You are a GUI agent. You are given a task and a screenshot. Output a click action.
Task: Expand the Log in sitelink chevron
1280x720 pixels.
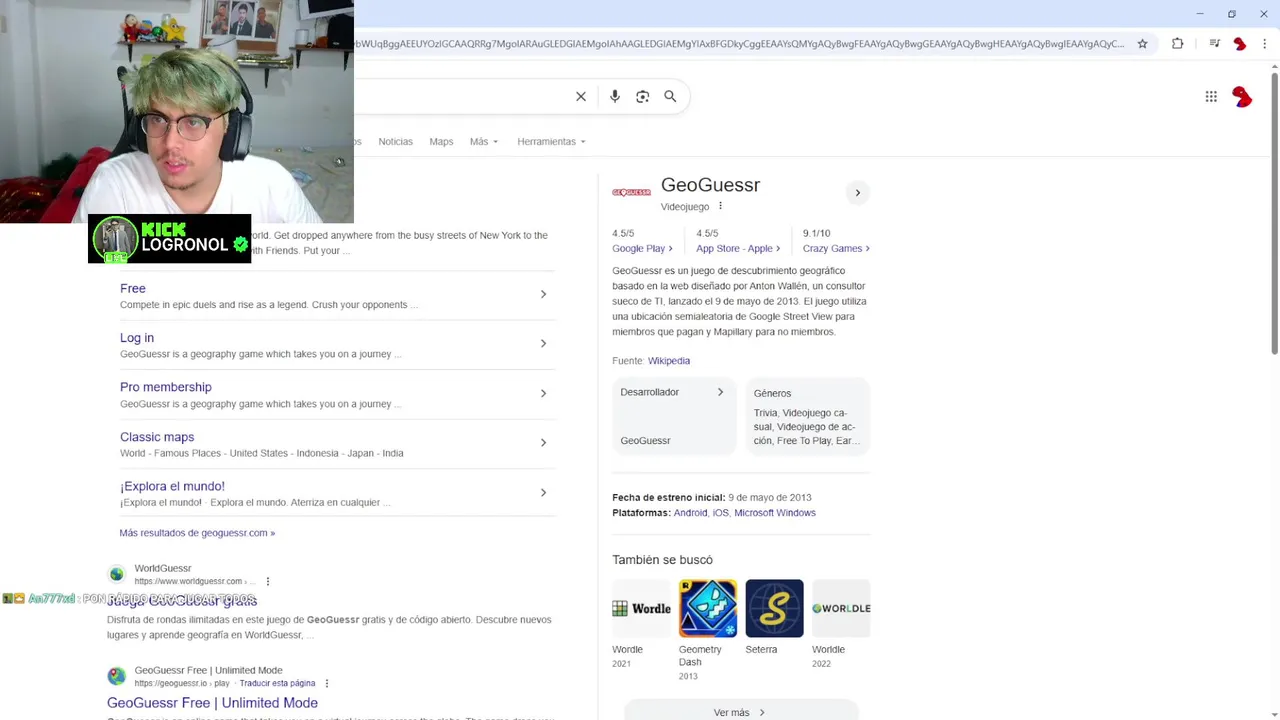click(543, 343)
